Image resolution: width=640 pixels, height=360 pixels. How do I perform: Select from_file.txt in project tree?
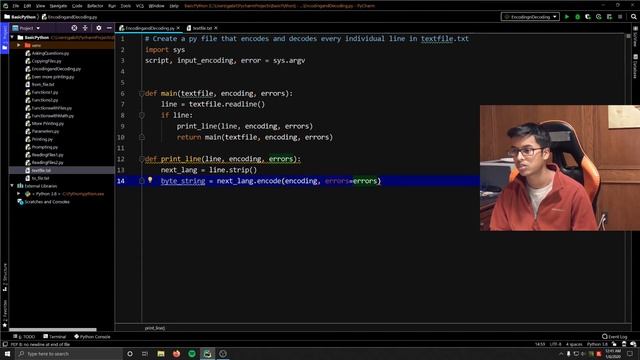tap(43, 84)
